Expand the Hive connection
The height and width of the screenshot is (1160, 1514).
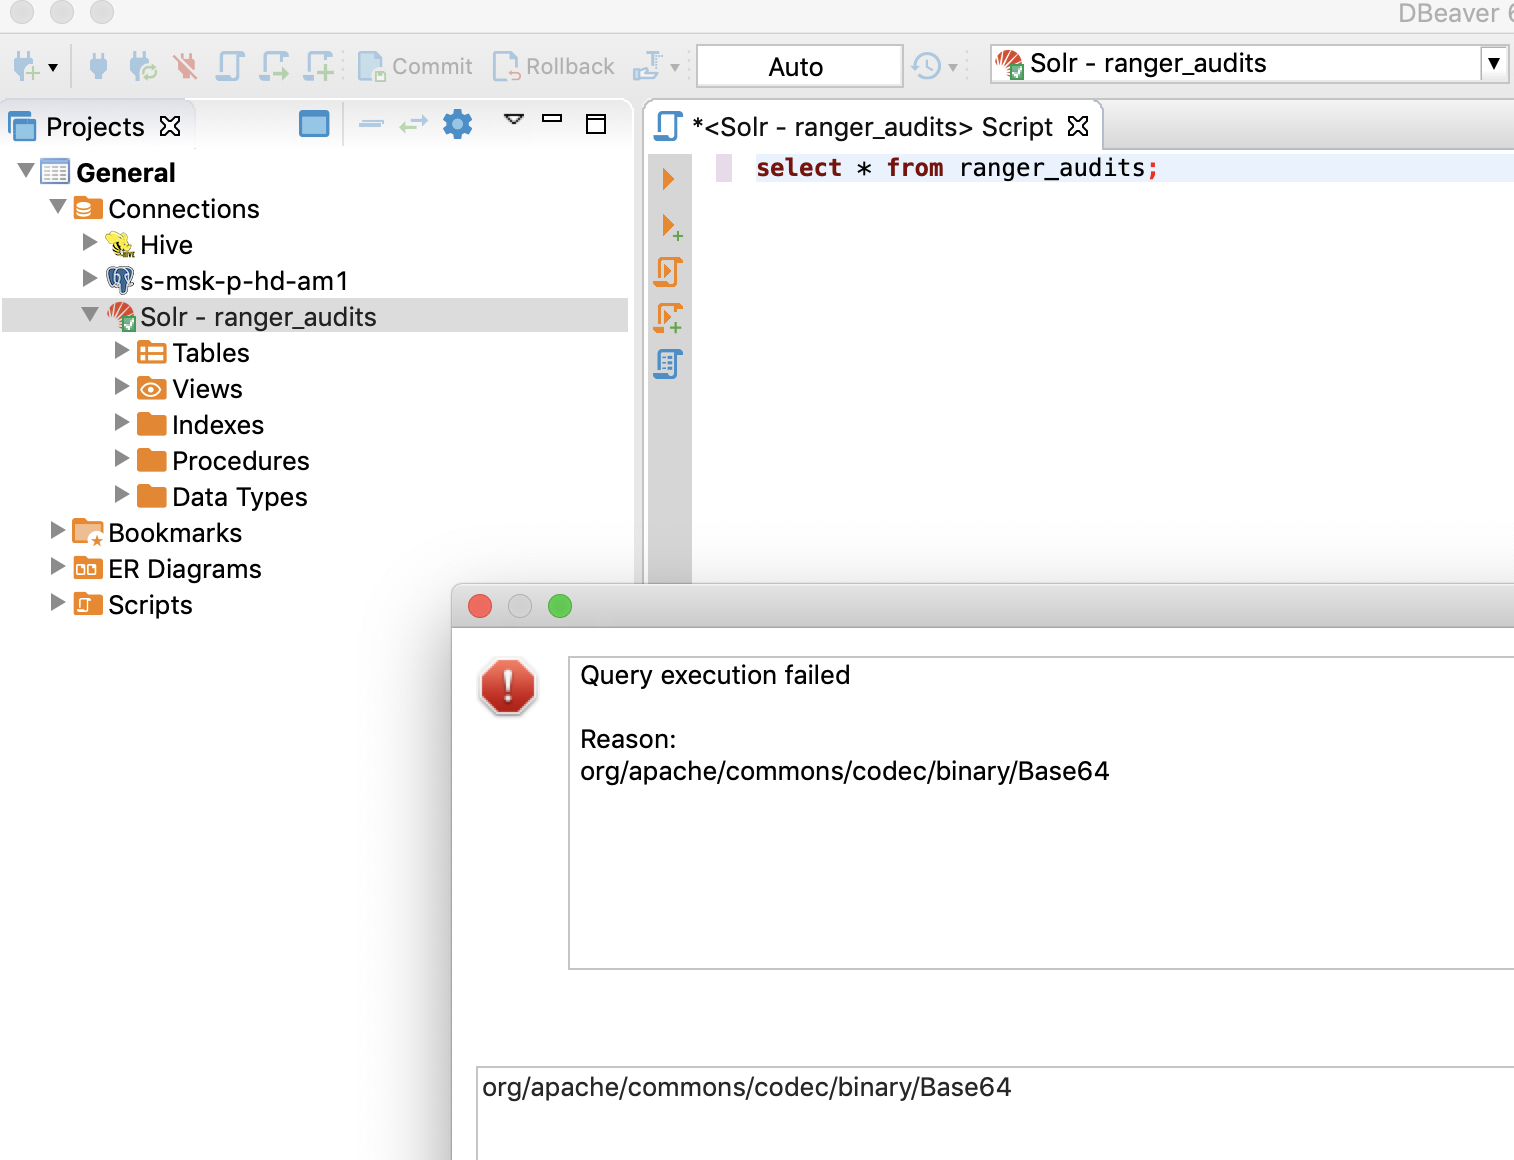point(90,242)
